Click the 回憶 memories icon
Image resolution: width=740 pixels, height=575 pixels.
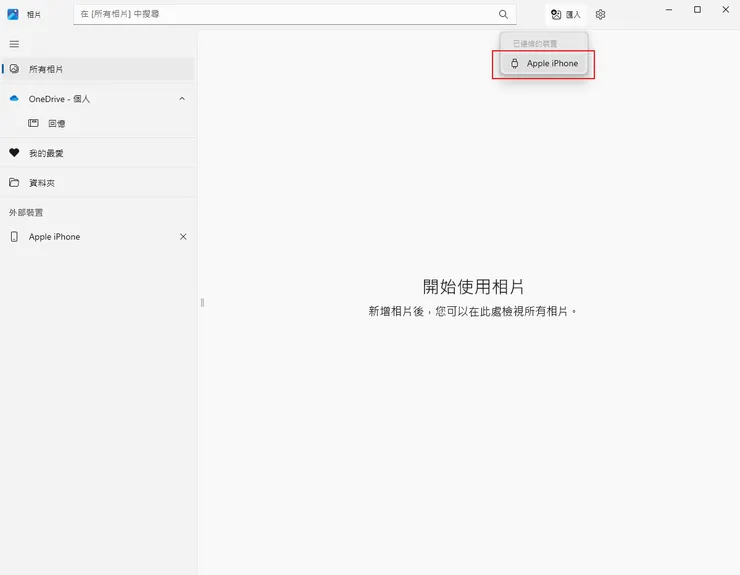click(33, 123)
